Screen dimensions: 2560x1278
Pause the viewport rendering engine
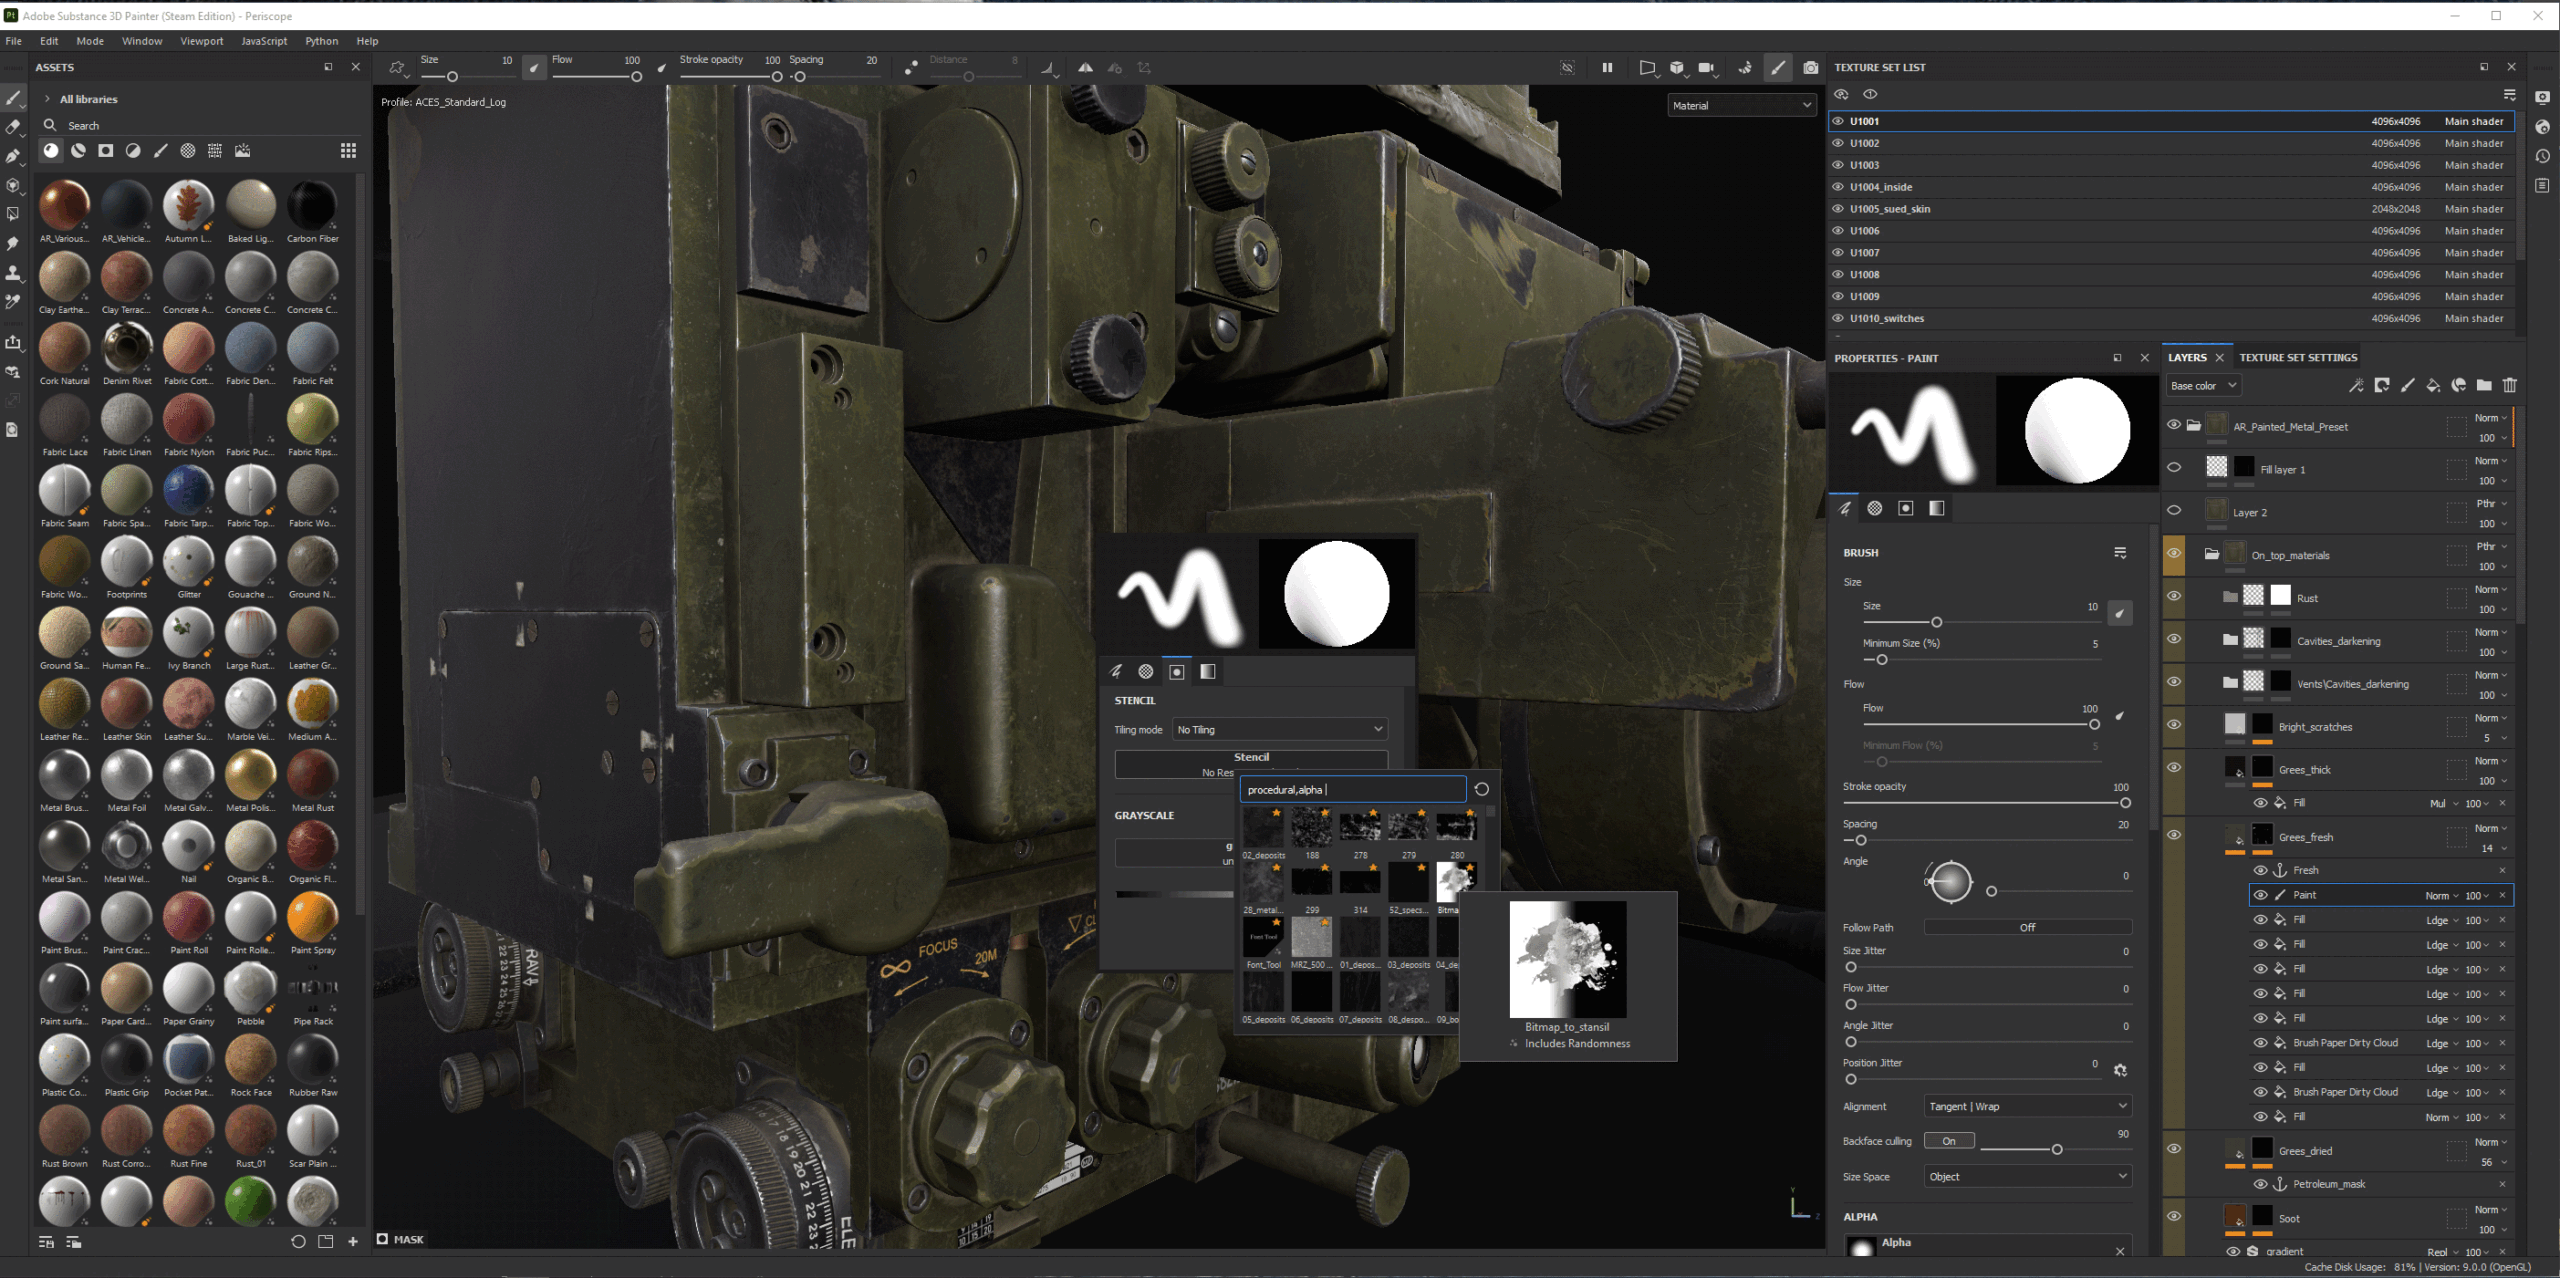click(x=1607, y=68)
